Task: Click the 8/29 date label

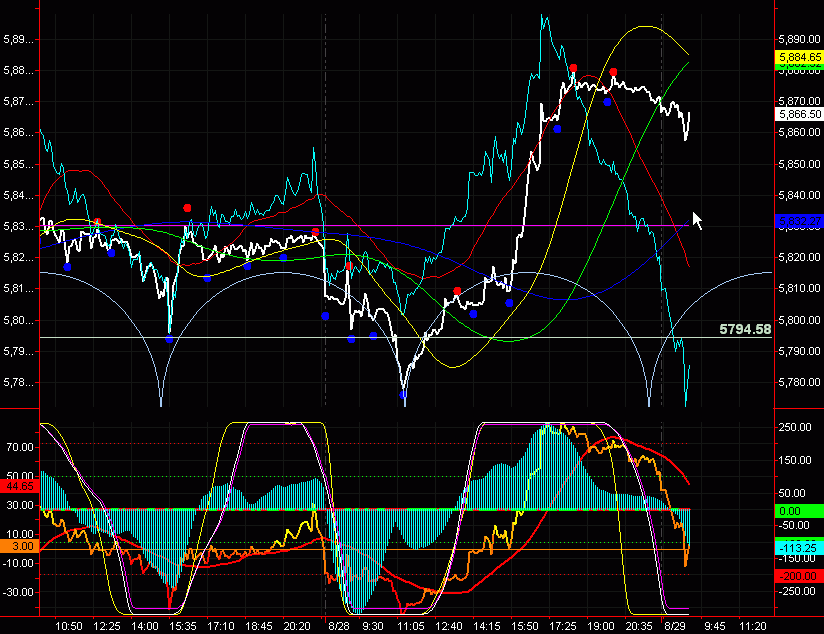Action: tap(675, 626)
